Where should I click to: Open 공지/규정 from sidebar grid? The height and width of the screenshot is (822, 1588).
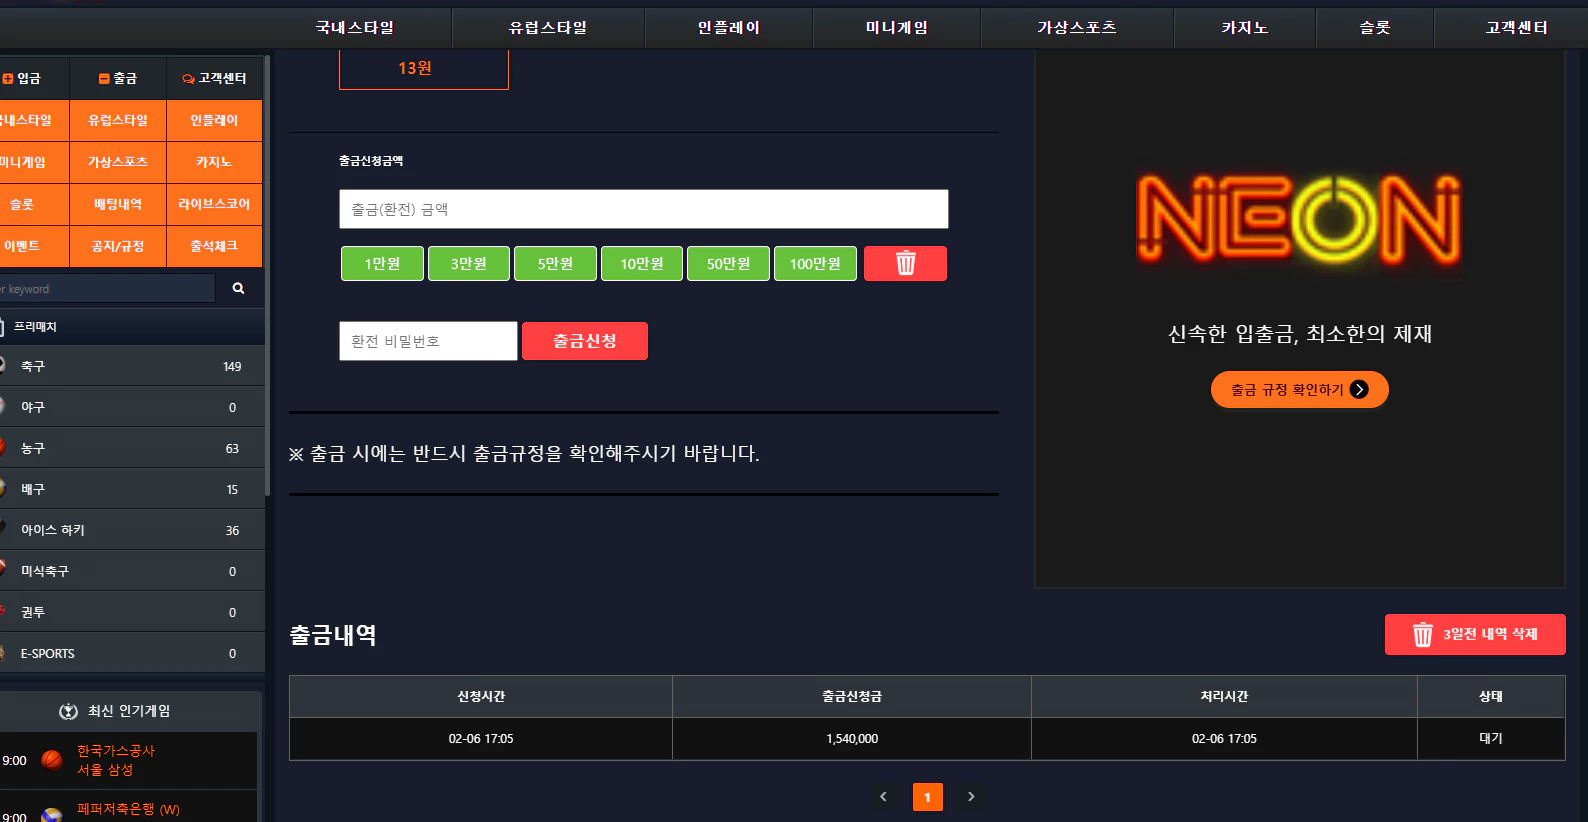(118, 246)
